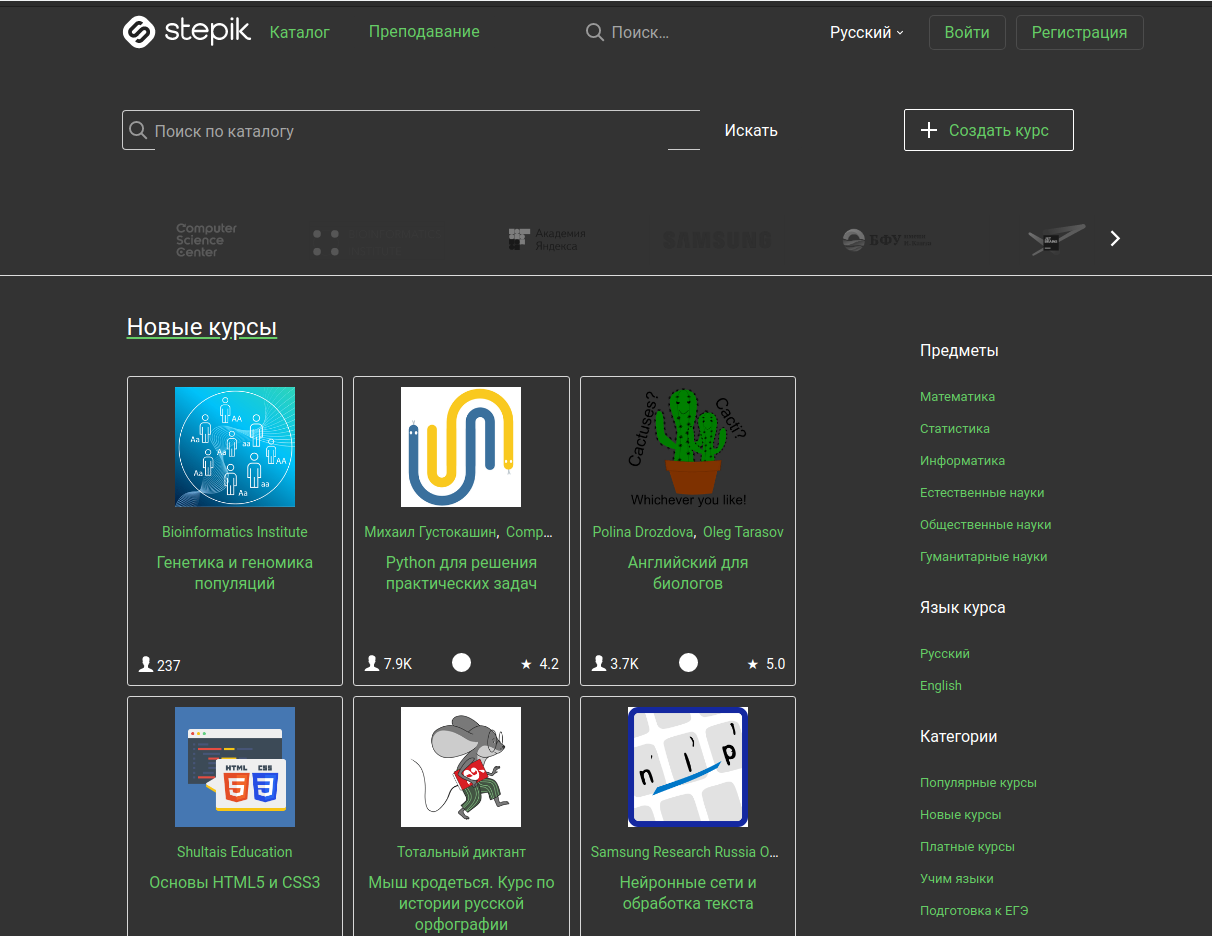Click the Stepik logo
This screenshot has width=1212, height=936.
(x=186, y=32)
